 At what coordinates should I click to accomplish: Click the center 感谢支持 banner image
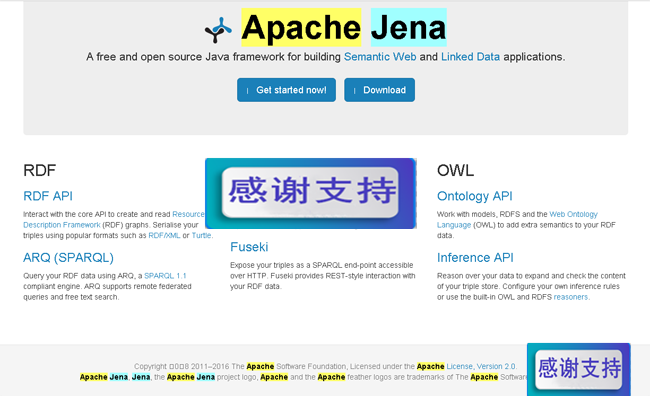(x=310, y=193)
